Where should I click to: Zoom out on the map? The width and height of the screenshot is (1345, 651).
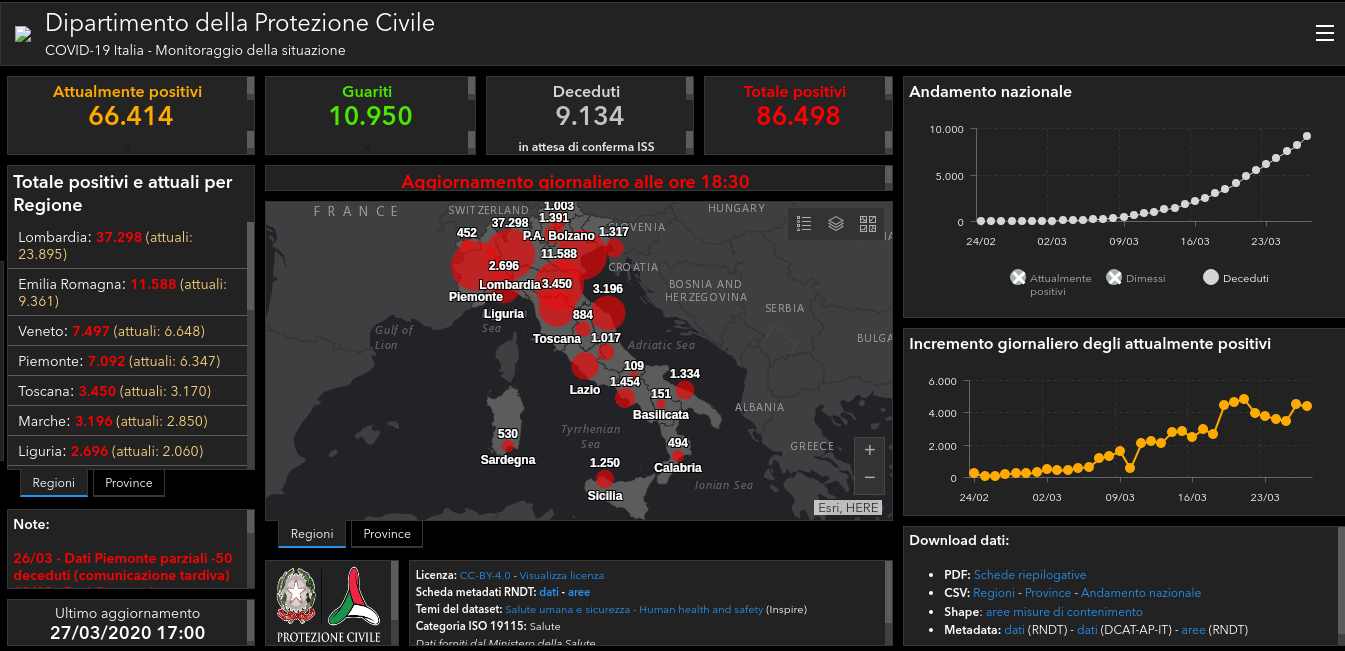[869, 478]
